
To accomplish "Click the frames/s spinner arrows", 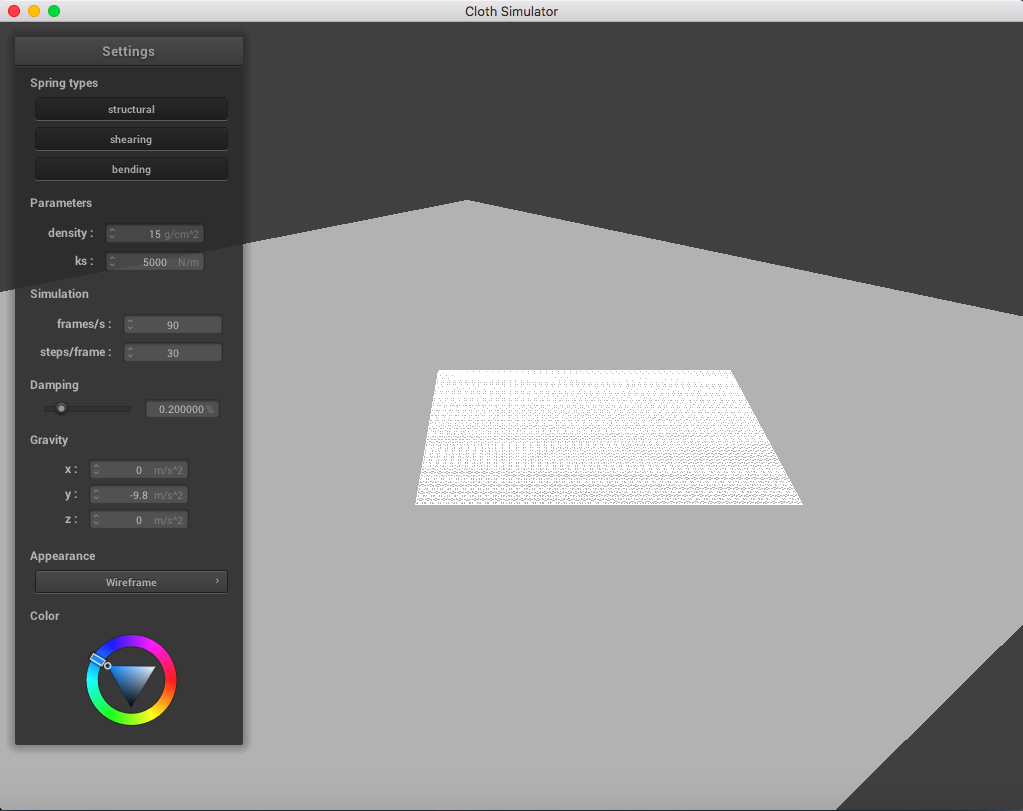I will pyautogui.click(x=130, y=324).
